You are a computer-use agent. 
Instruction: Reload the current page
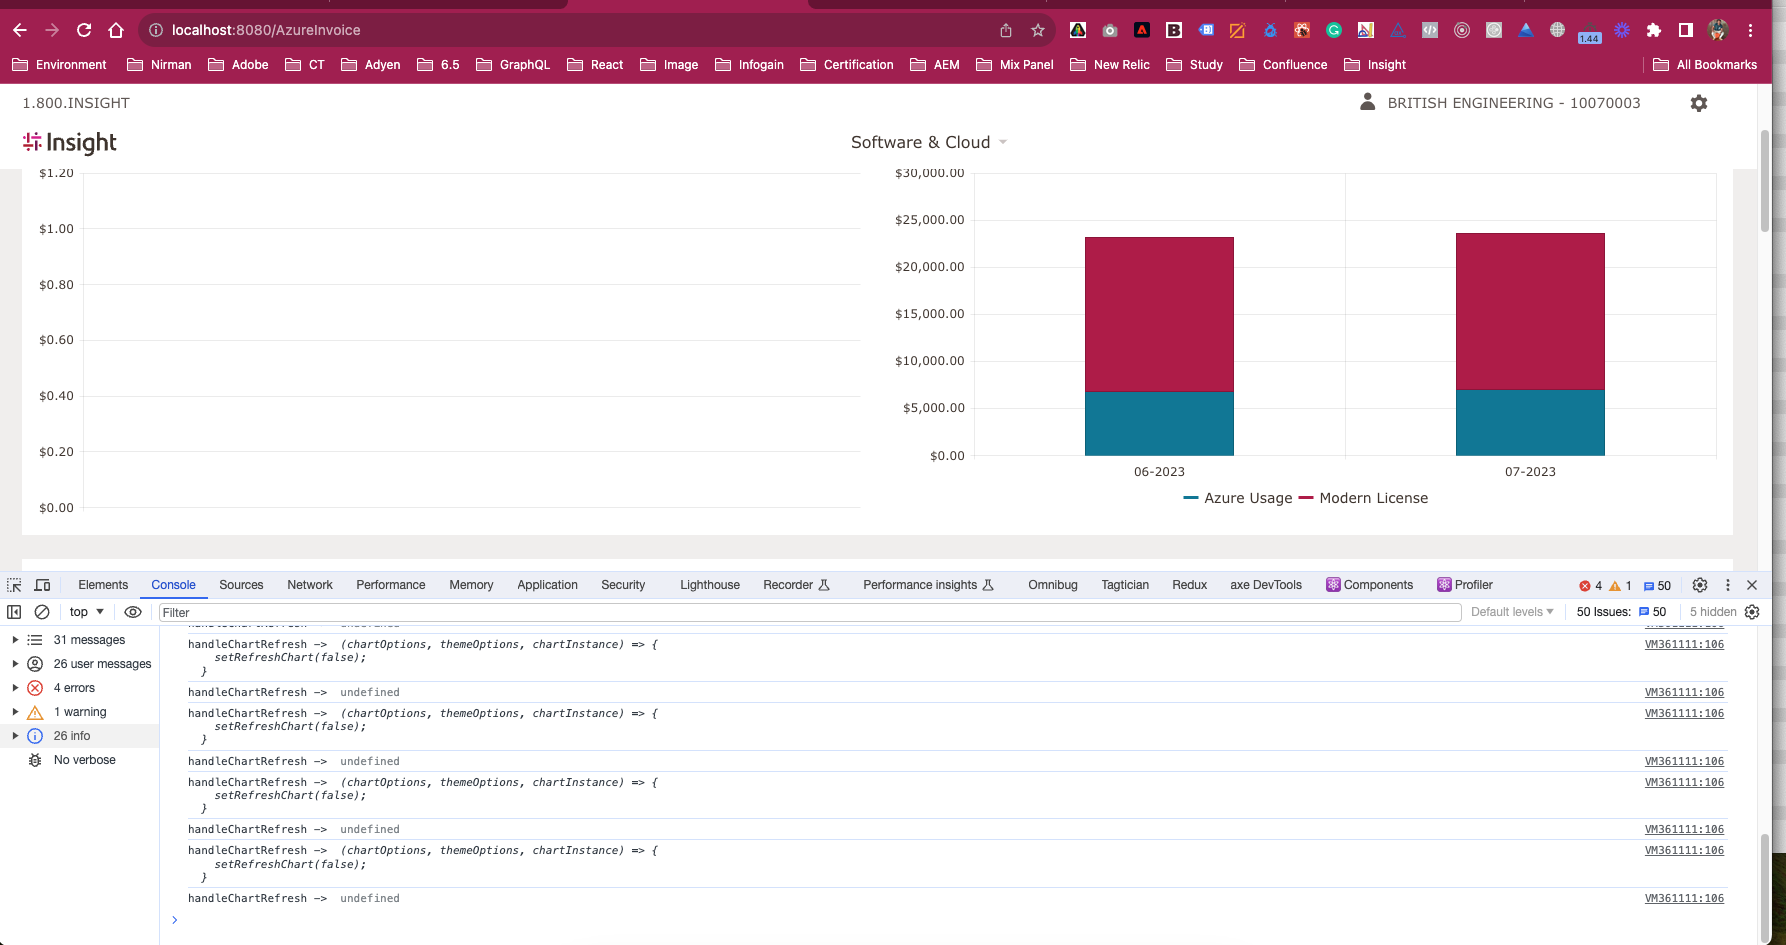[84, 30]
